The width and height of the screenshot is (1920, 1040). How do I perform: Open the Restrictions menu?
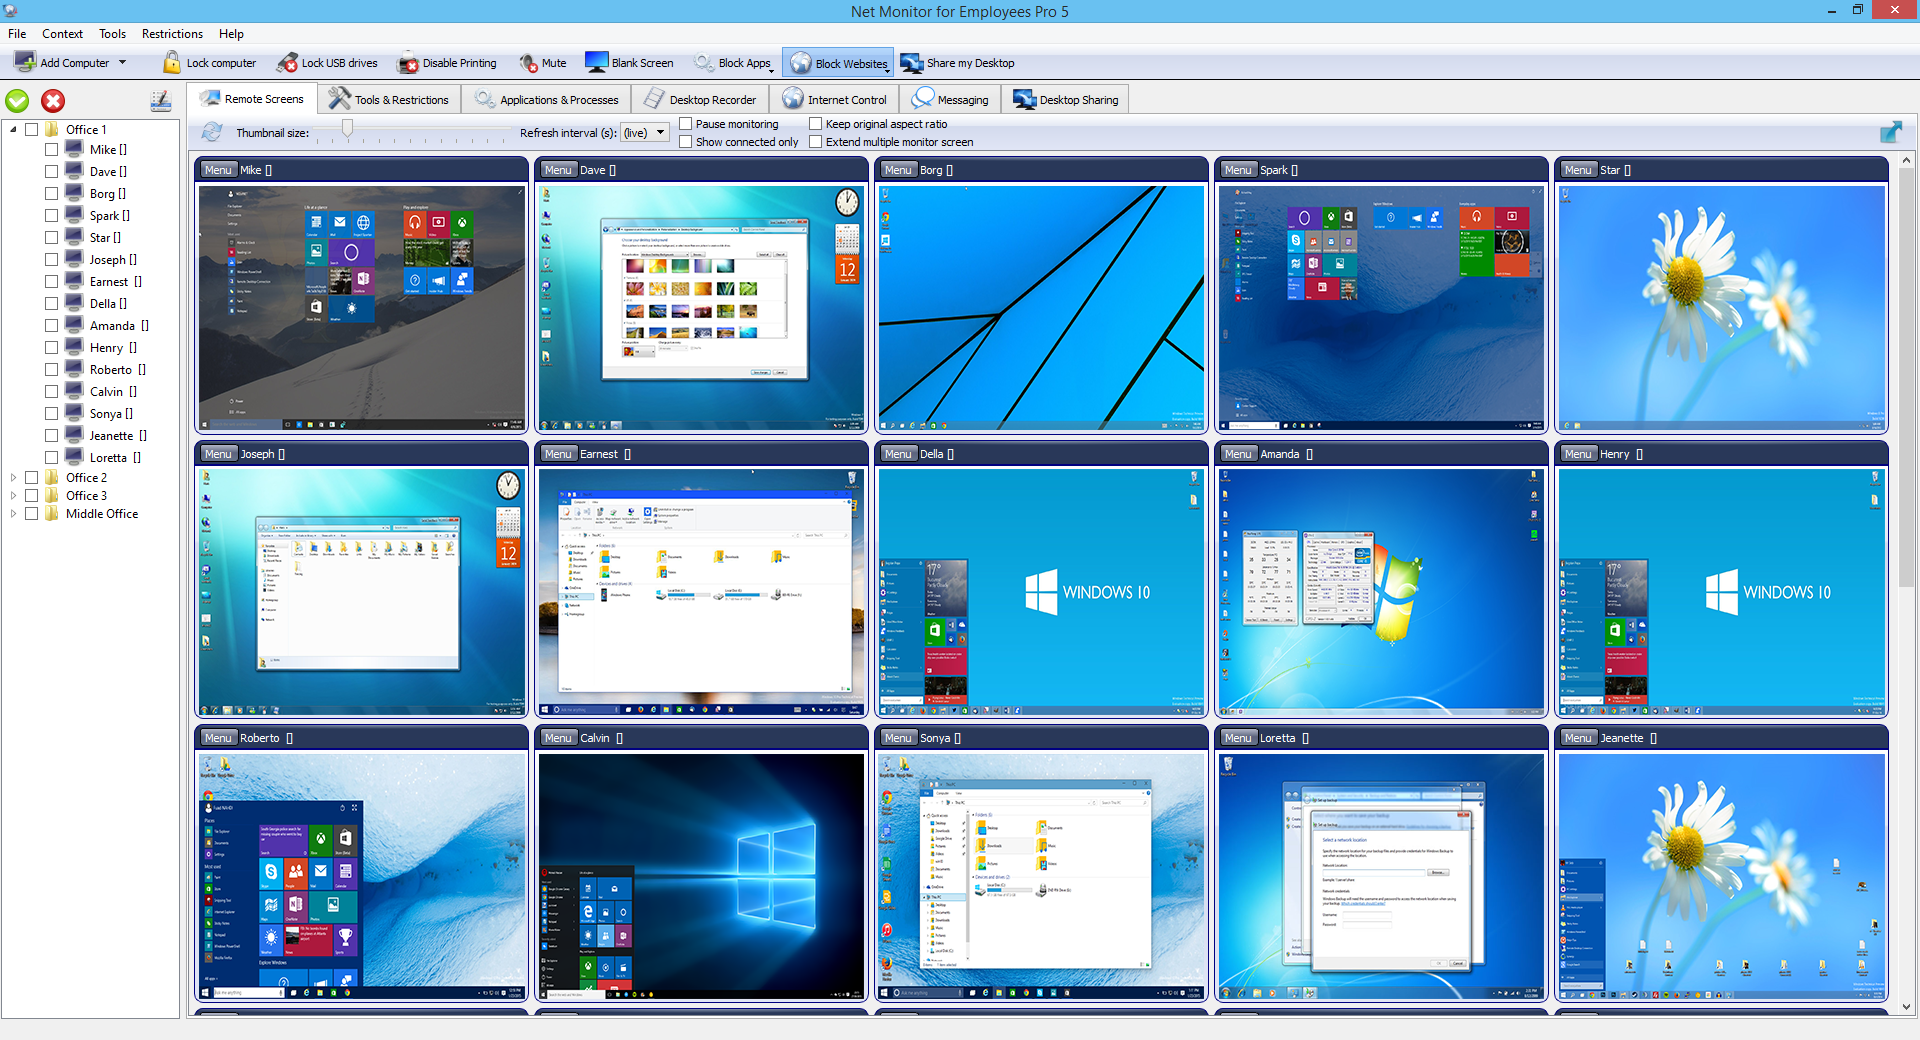pyautogui.click(x=172, y=34)
